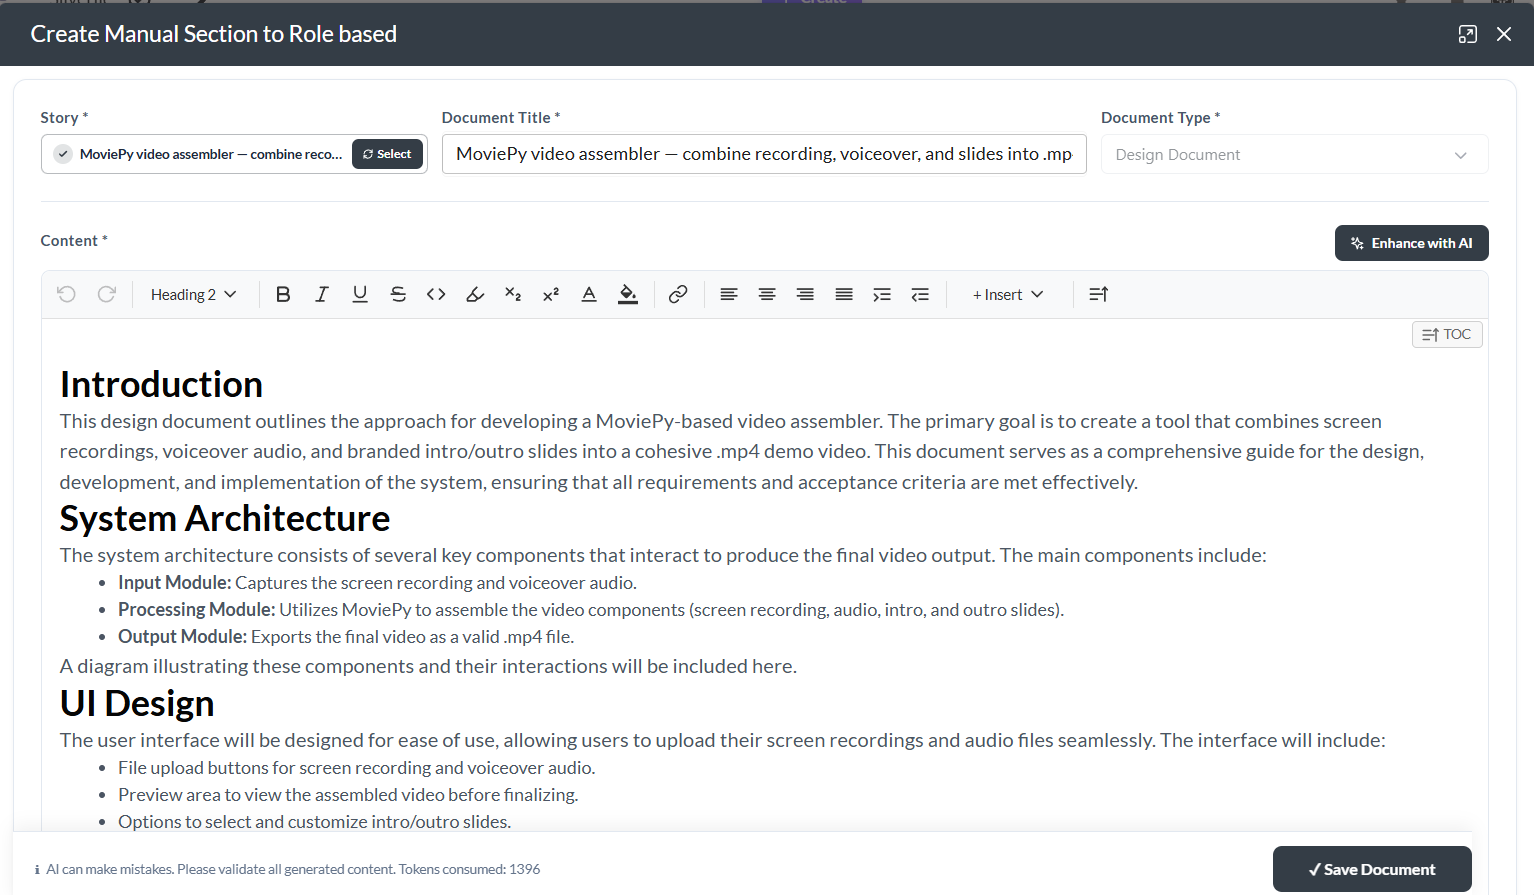This screenshot has width=1534, height=895.
Task: Open the background fill color picker
Action: click(x=628, y=294)
